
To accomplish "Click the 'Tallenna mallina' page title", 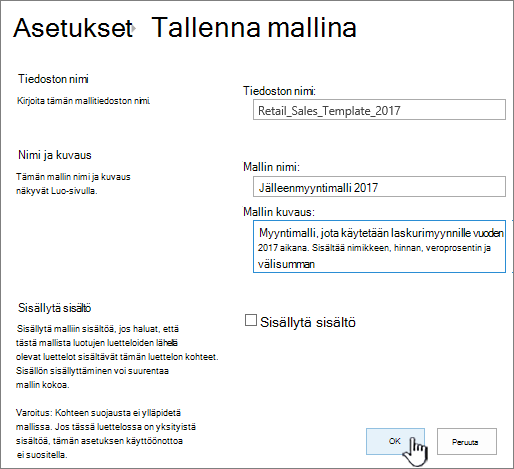I will coord(254,27).
